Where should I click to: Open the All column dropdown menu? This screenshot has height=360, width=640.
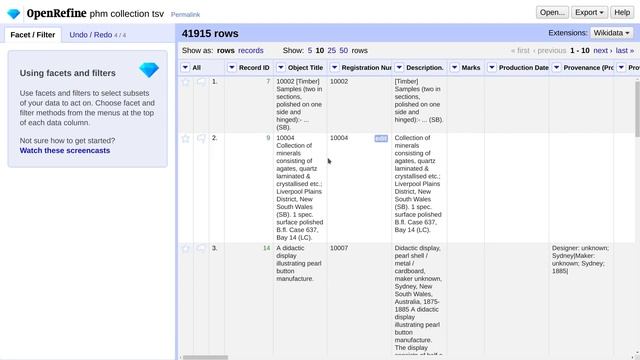pos(185,67)
